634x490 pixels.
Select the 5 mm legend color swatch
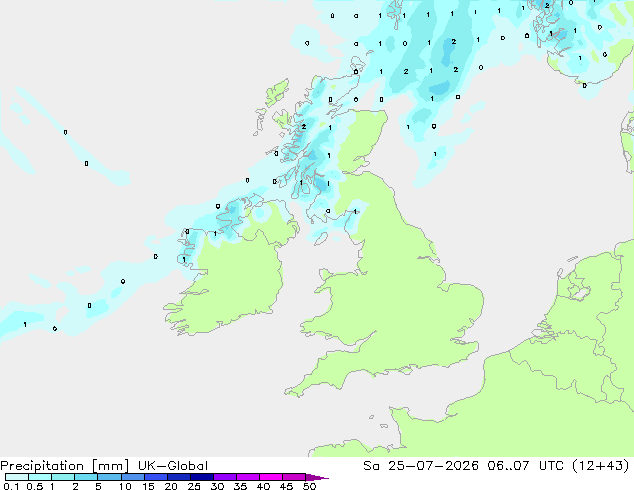pos(109,477)
